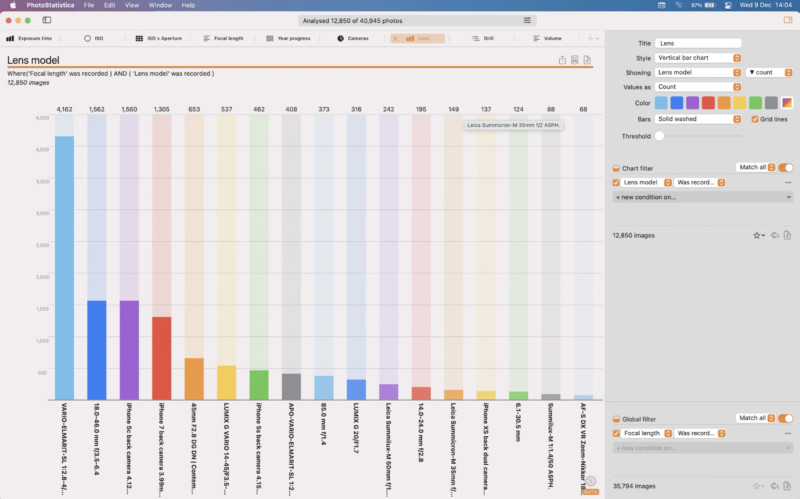800x499 pixels.
Task: Open the Style dropdown showing Vertical bar chart
Action: [699, 58]
